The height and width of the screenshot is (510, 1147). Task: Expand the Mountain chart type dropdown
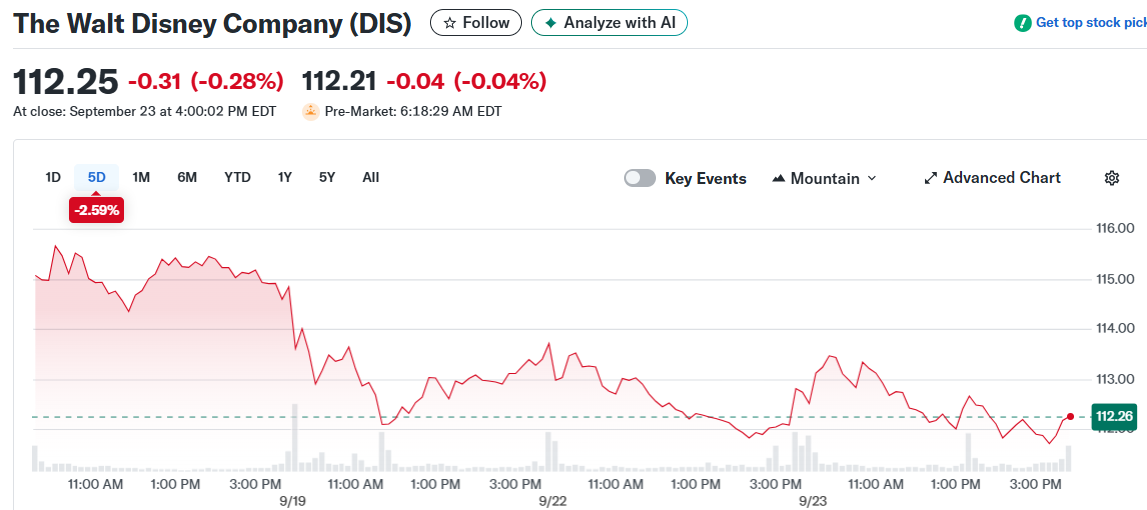click(824, 179)
